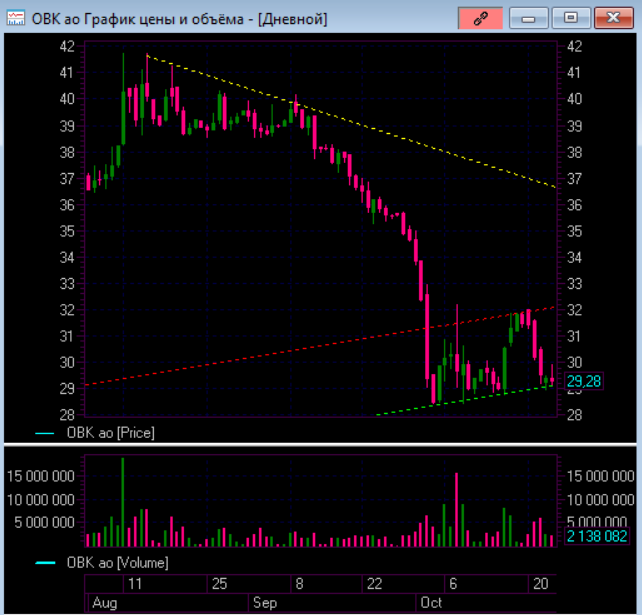Click the 10 000 000 label on right volume axis
The width and height of the screenshot is (642, 615).
click(x=600, y=500)
